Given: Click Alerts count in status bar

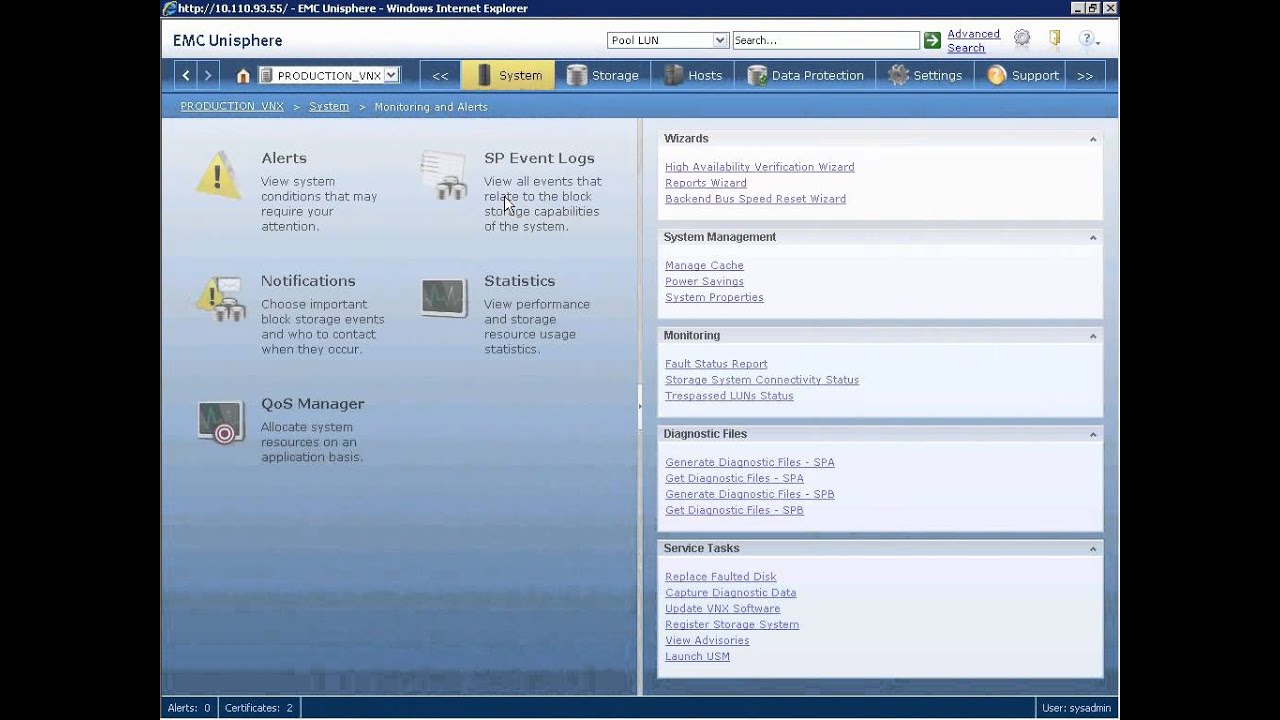Looking at the screenshot, I should 189,708.
